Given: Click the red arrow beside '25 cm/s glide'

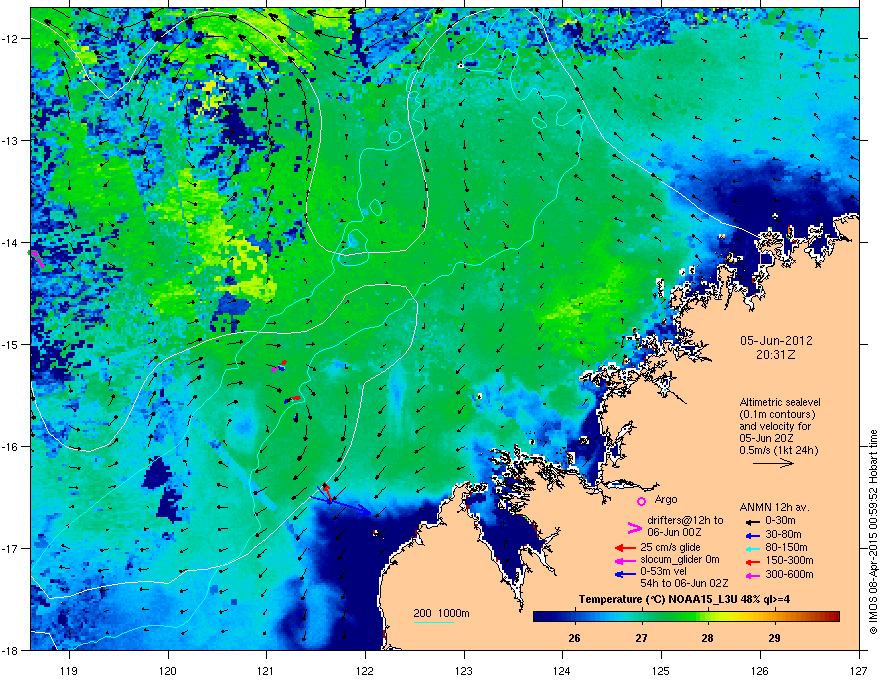Looking at the screenshot, I should (x=625, y=548).
